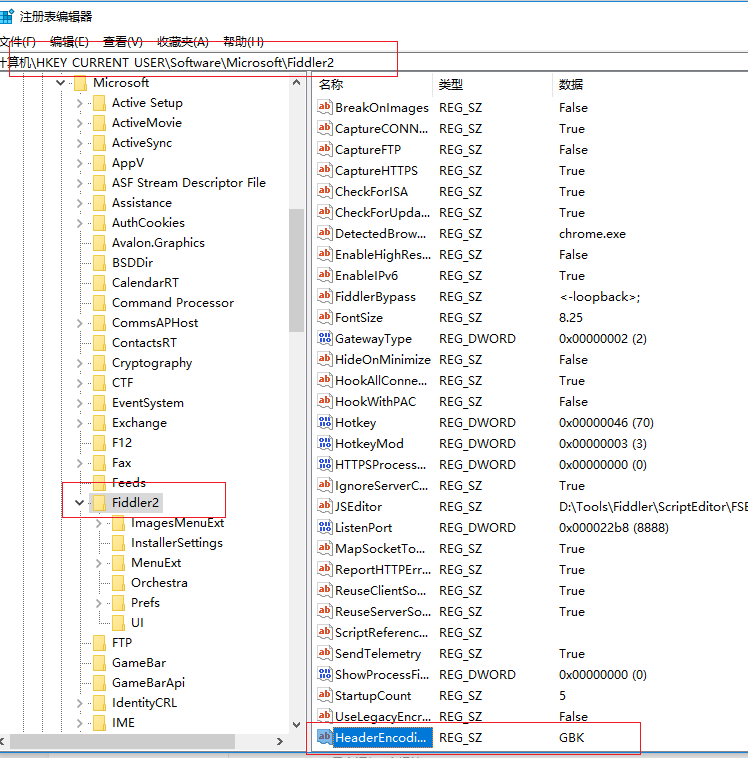This screenshot has width=748, height=758.
Task: Expand the MenuExt subkey
Action: pyautogui.click(x=99, y=563)
